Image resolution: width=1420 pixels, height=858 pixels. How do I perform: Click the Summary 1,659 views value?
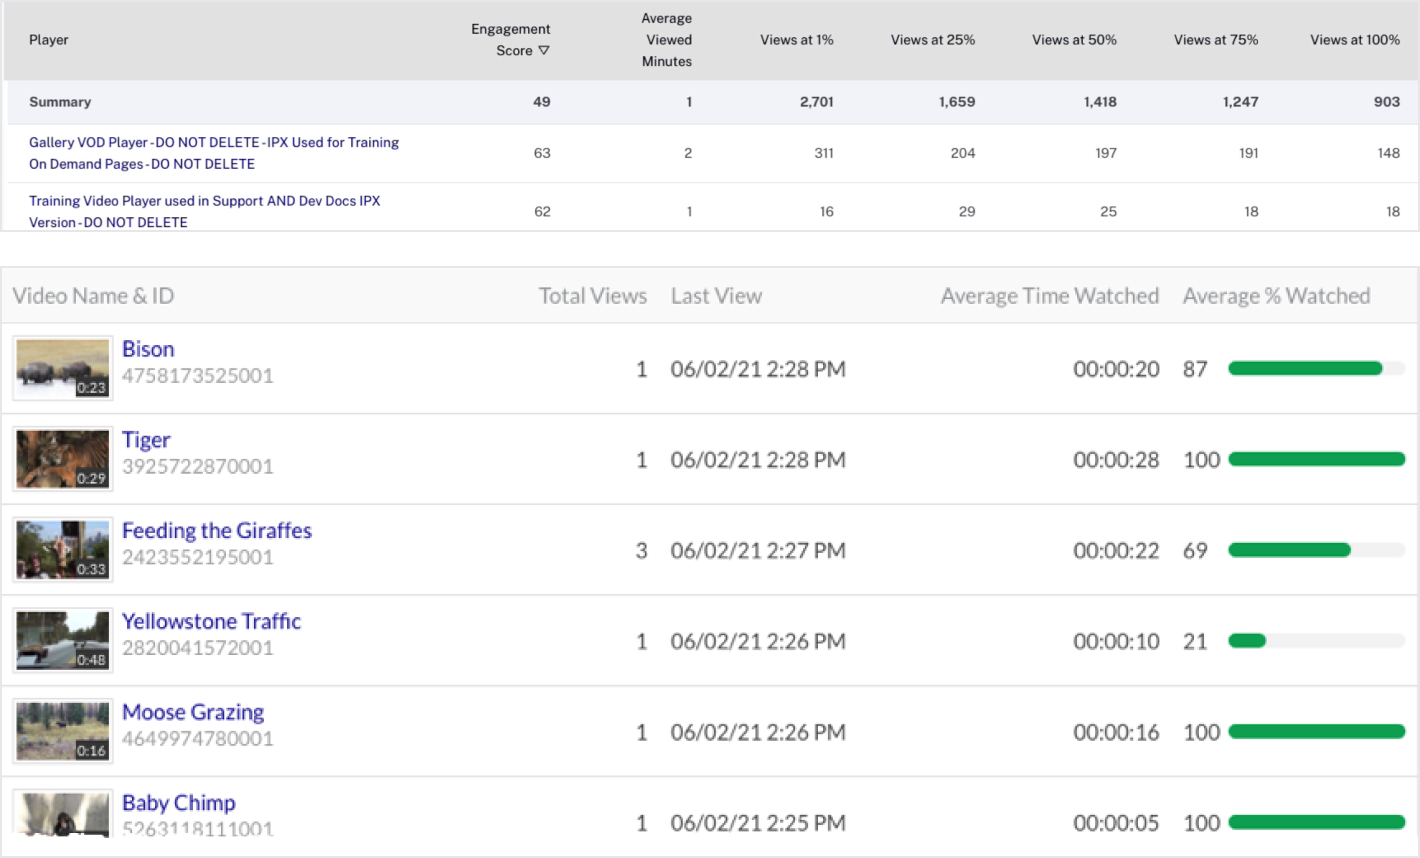click(957, 102)
